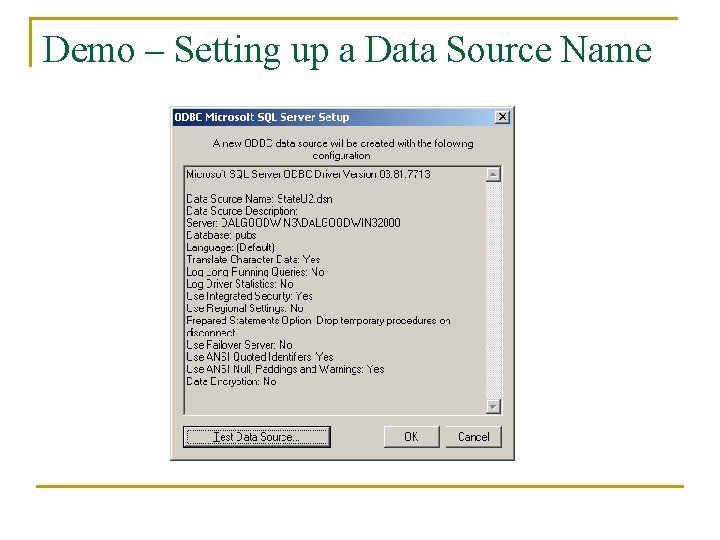Select the Data Source Description line
The height and width of the screenshot is (540, 720).
pos(242,211)
